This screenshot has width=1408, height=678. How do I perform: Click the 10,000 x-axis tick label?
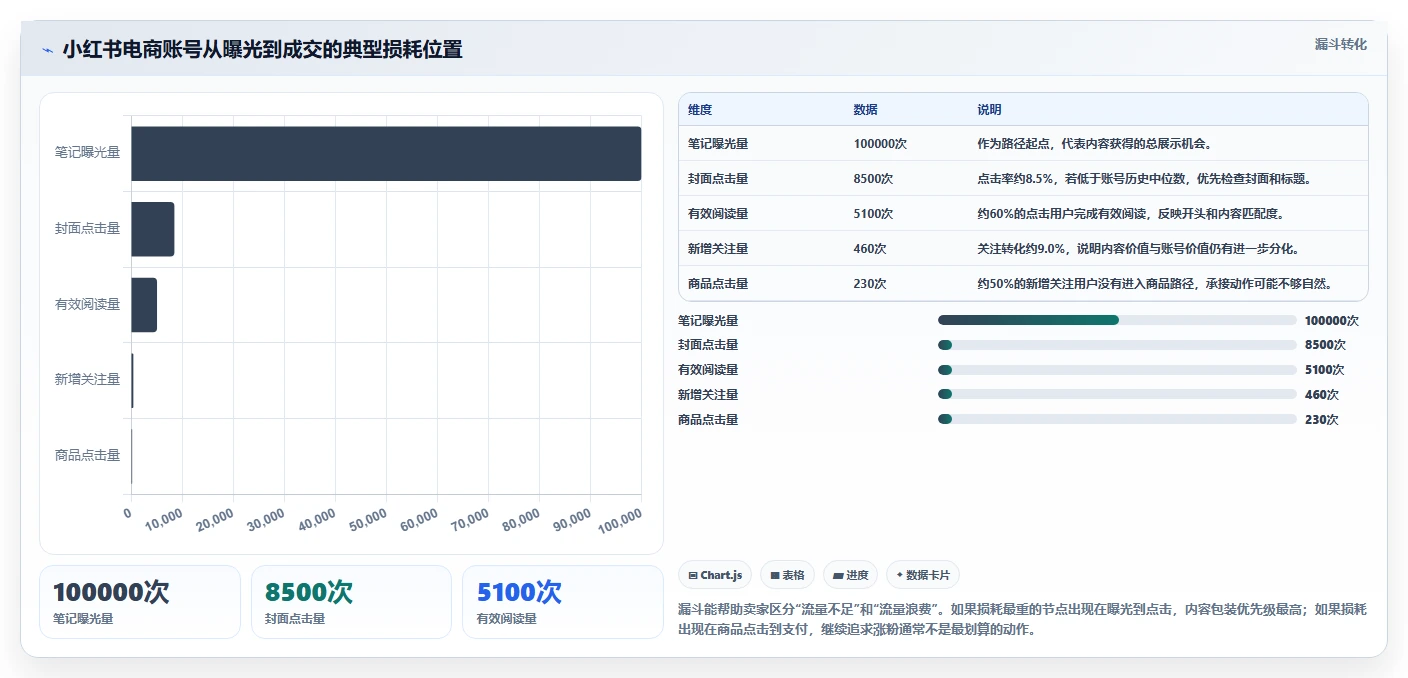[164, 519]
